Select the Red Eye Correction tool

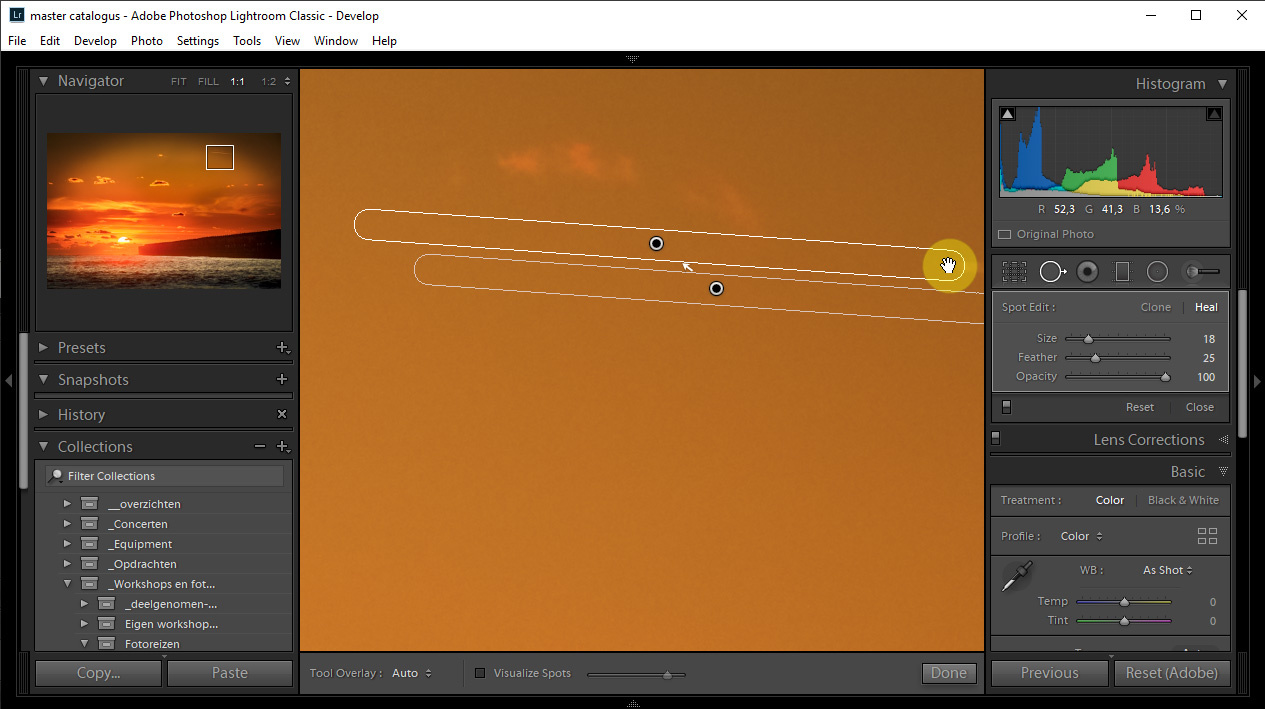tap(1088, 271)
